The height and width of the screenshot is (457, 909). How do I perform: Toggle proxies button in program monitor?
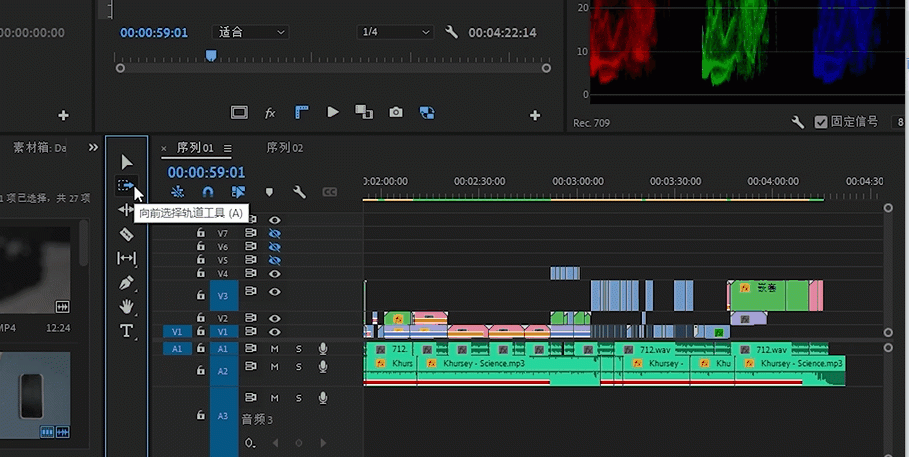click(x=427, y=113)
